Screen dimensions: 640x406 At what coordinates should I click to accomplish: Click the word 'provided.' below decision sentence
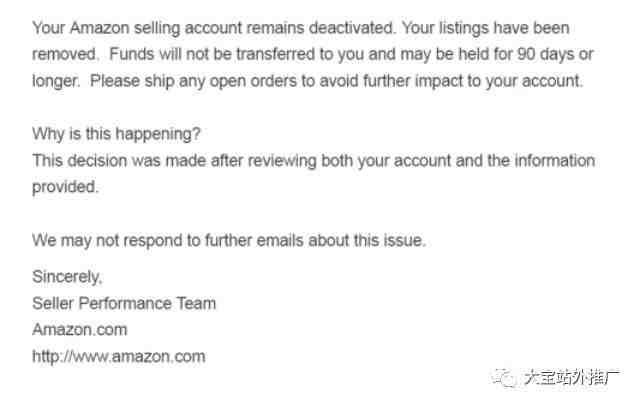tap(65, 187)
